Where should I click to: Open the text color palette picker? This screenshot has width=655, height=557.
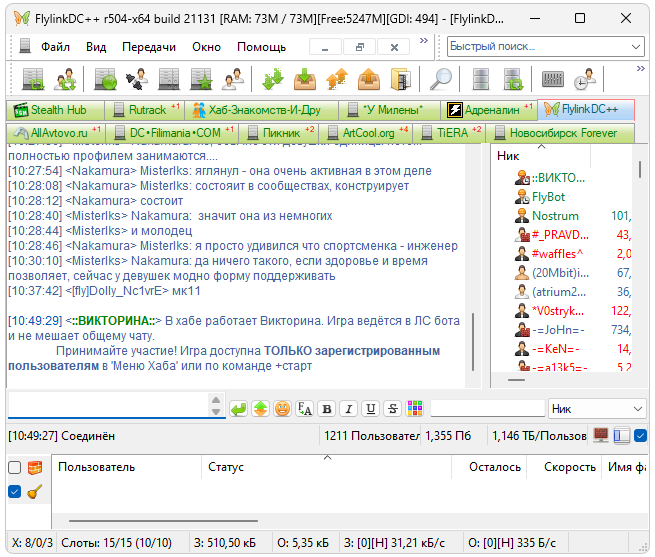tap(415, 408)
